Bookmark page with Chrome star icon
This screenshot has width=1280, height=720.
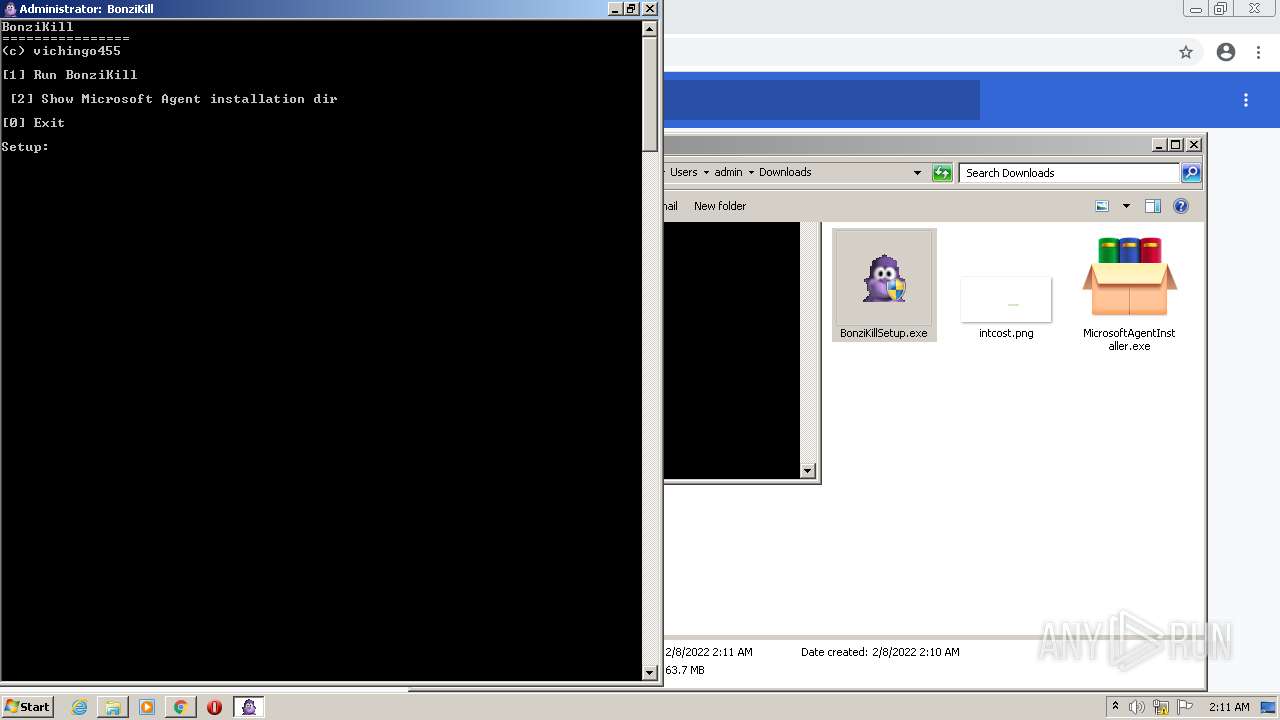click(1186, 52)
